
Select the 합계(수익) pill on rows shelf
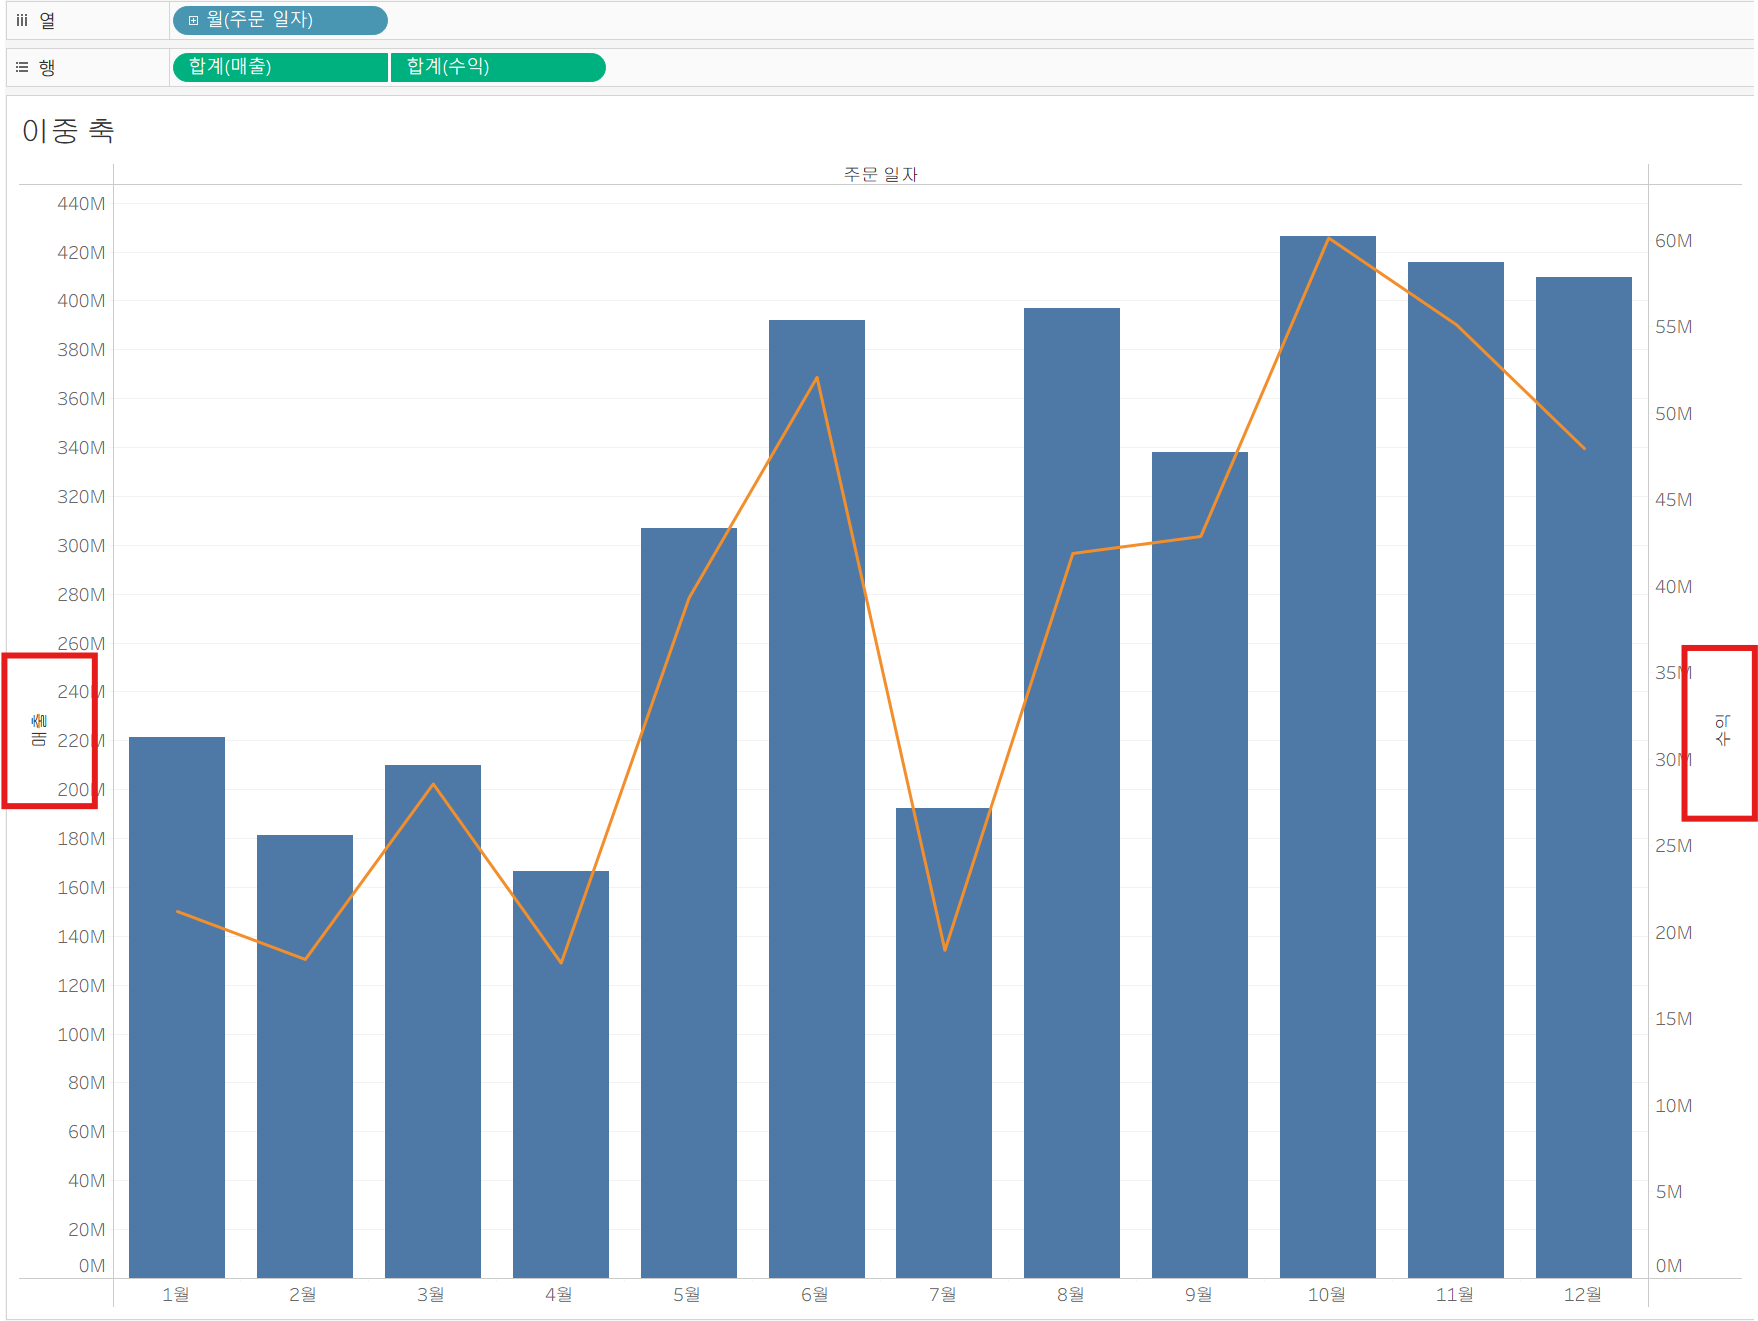coord(498,67)
